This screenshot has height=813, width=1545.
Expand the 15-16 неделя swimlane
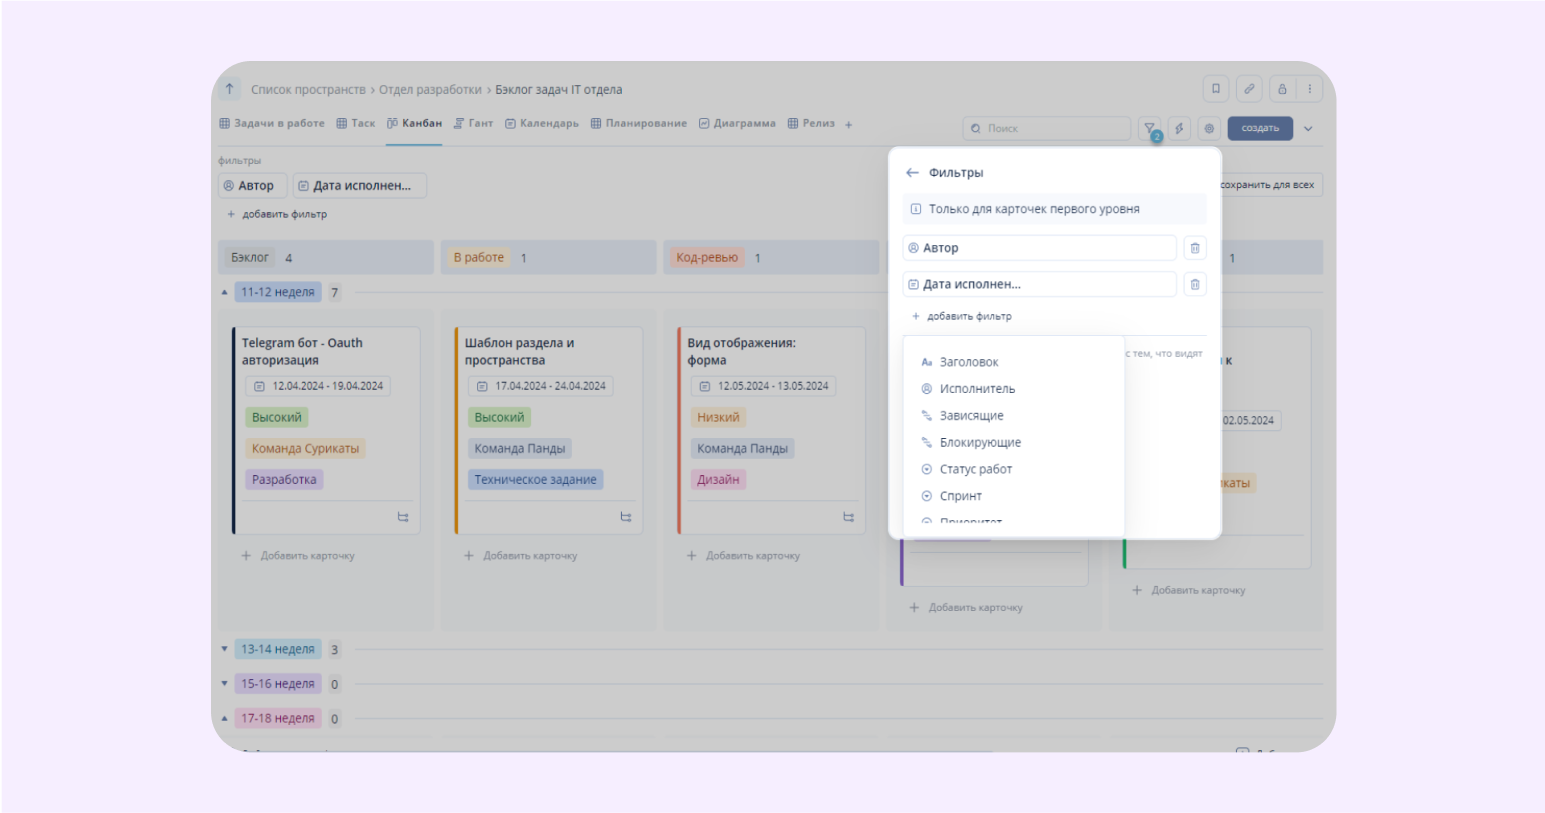coord(224,684)
